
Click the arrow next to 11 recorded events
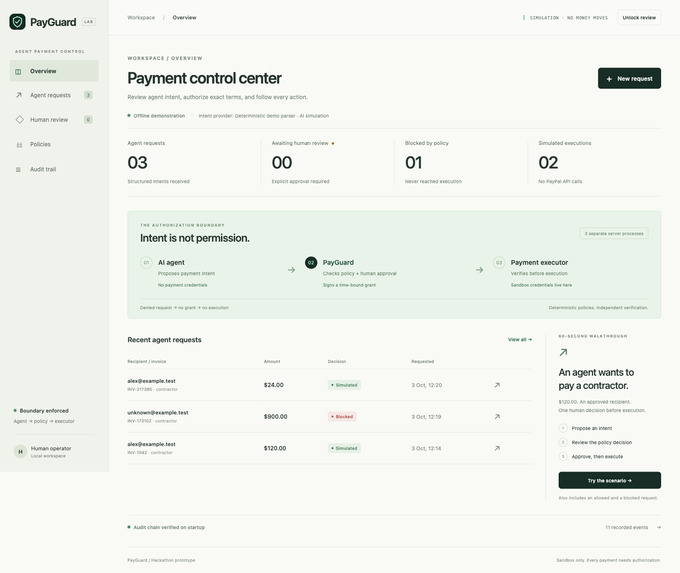(x=659, y=527)
